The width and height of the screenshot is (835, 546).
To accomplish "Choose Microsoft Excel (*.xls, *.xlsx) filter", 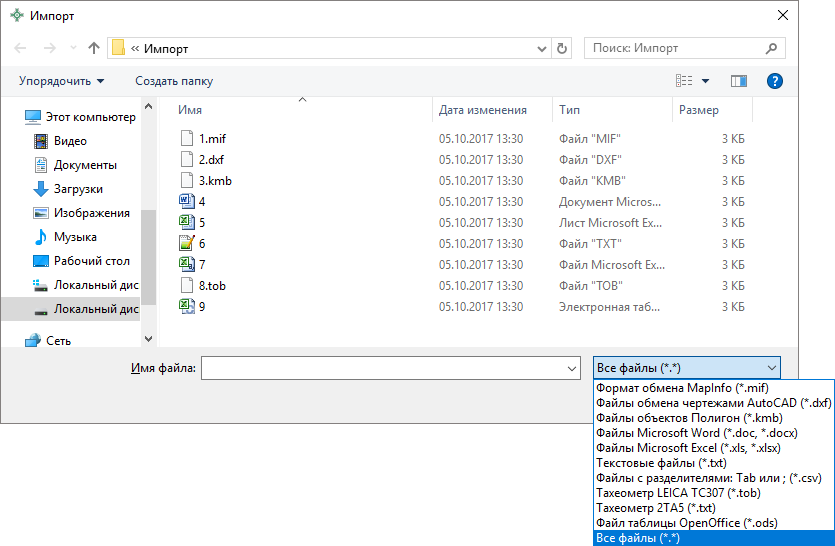I will pyautogui.click(x=689, y=447).
